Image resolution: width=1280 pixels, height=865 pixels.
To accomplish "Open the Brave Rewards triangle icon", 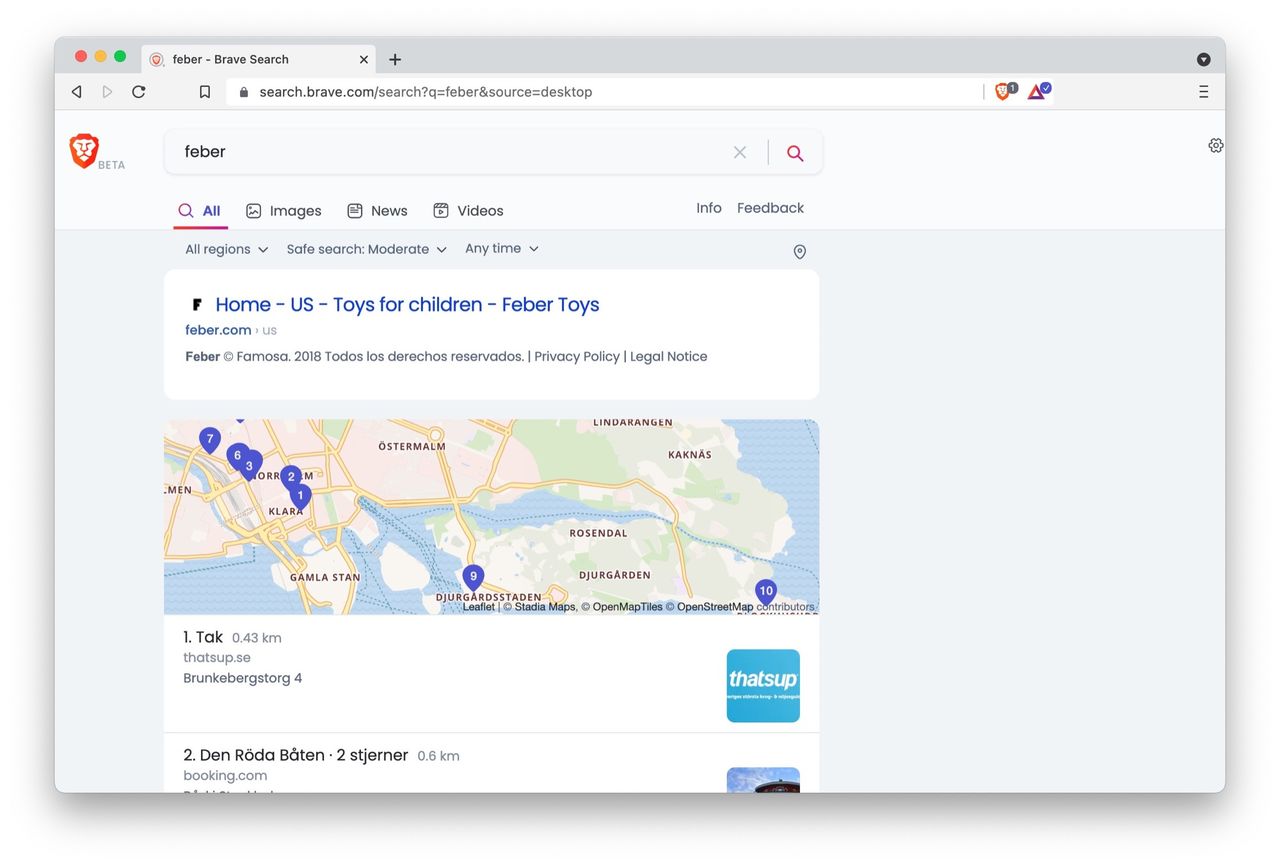I will [1038, 91].
